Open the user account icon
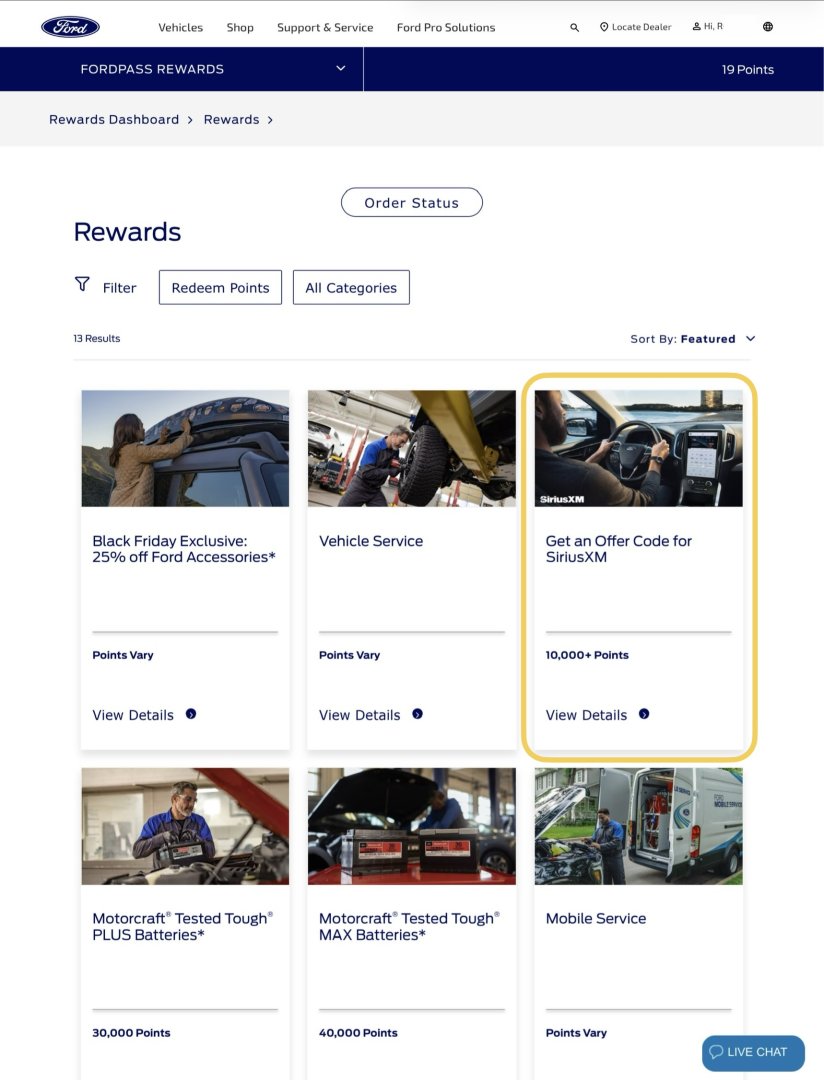Viewport: 824px width, 1080px height. [697, 26]
